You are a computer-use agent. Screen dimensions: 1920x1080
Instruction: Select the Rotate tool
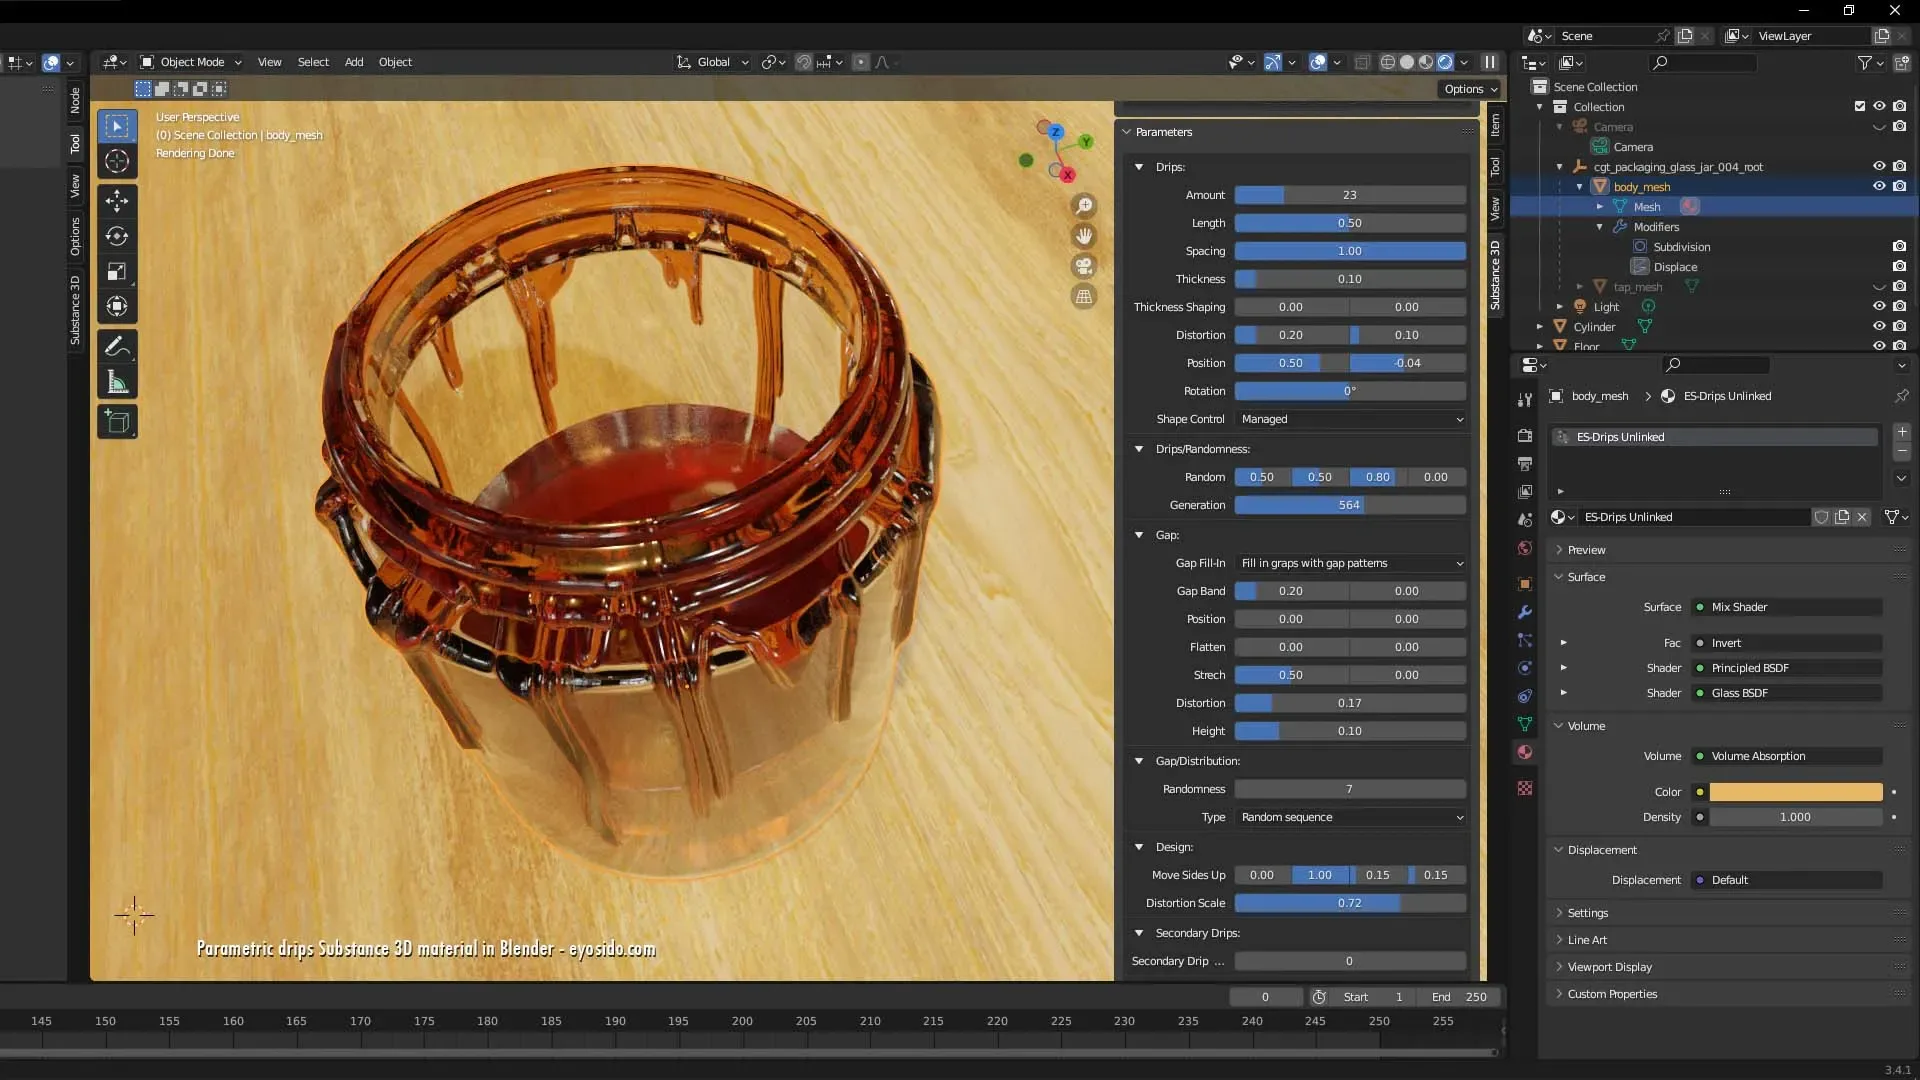[117, 237]
